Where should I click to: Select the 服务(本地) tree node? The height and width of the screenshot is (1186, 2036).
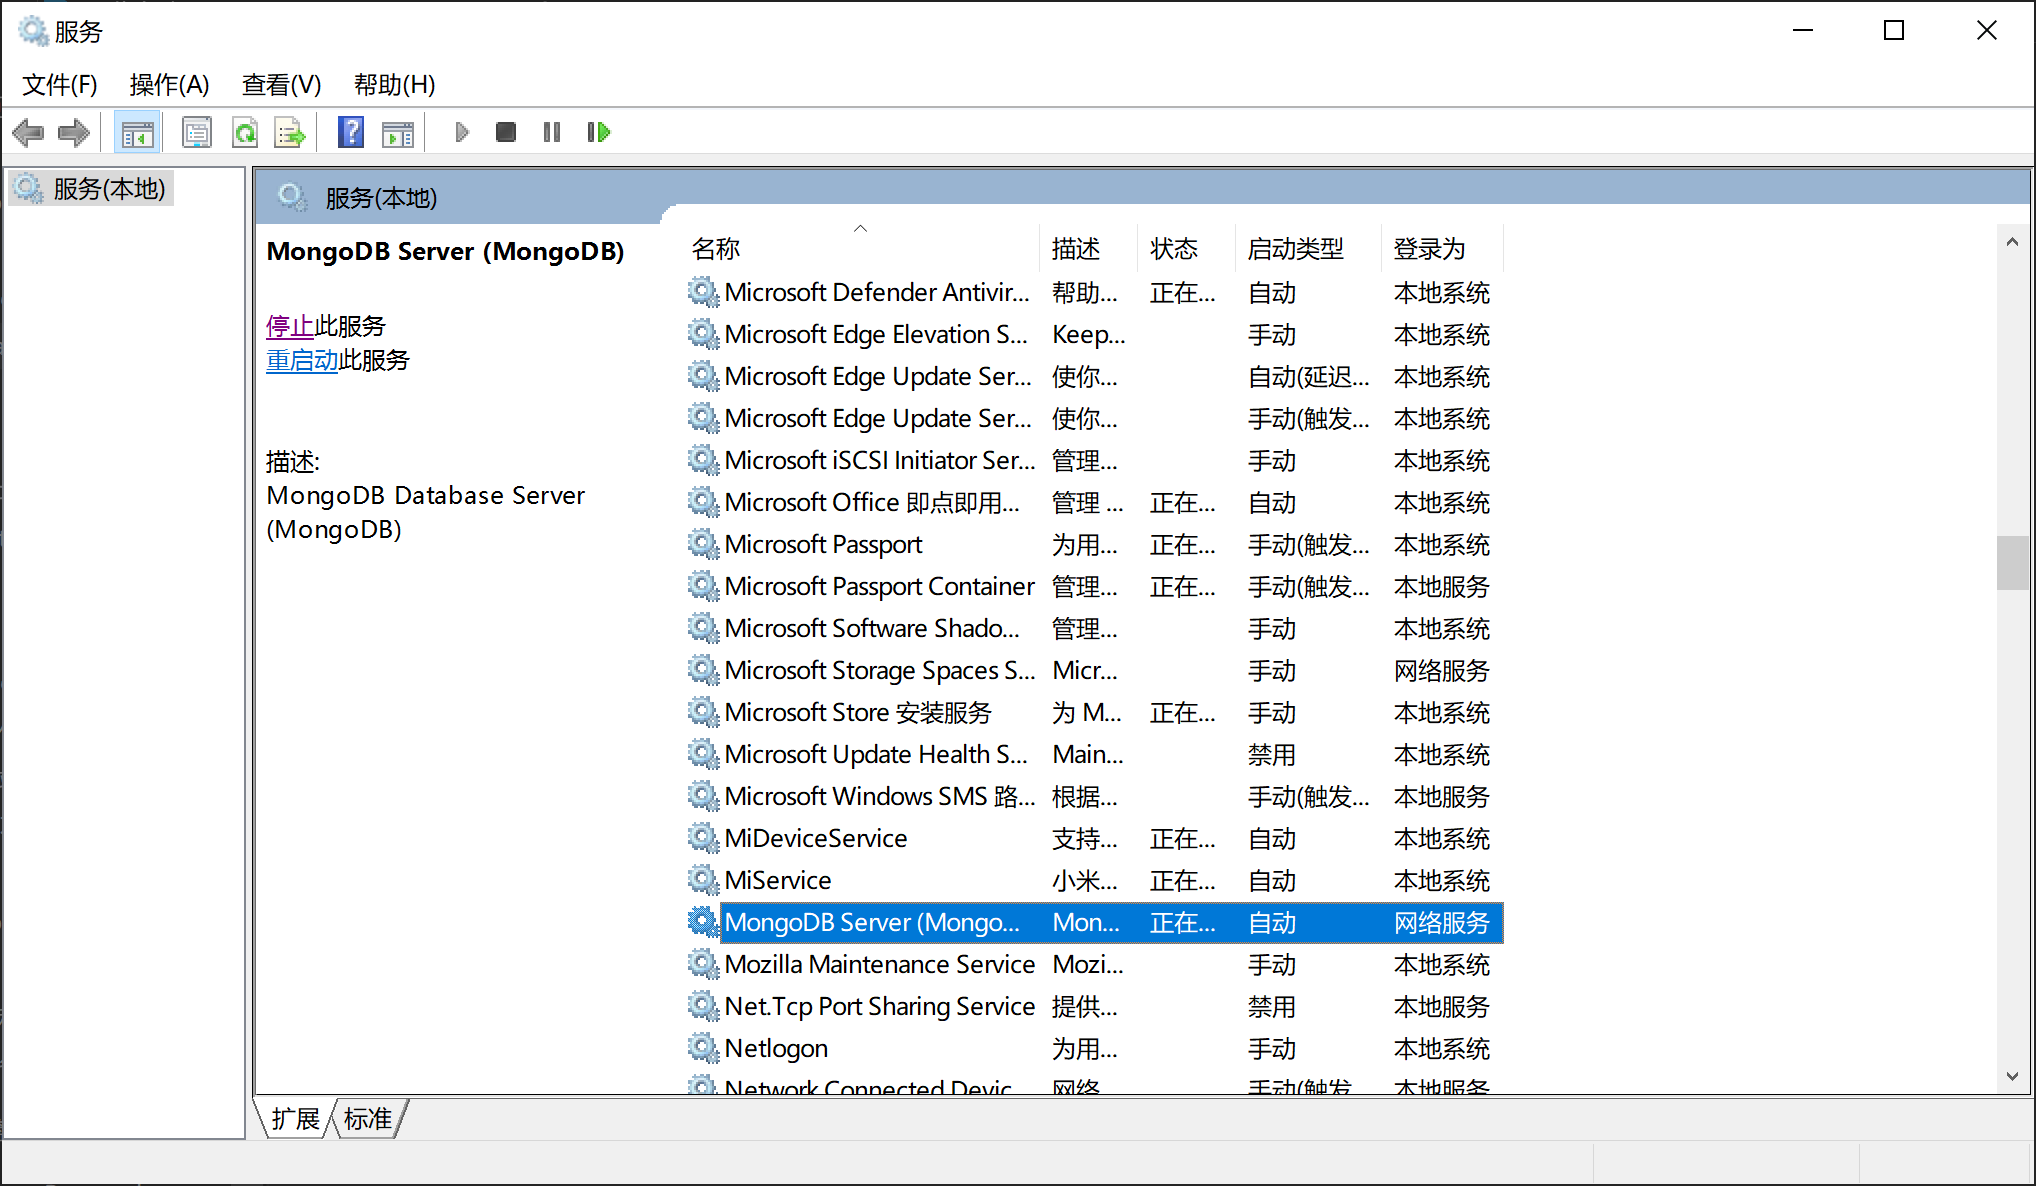pyautogui.click(x=91, y=188)
